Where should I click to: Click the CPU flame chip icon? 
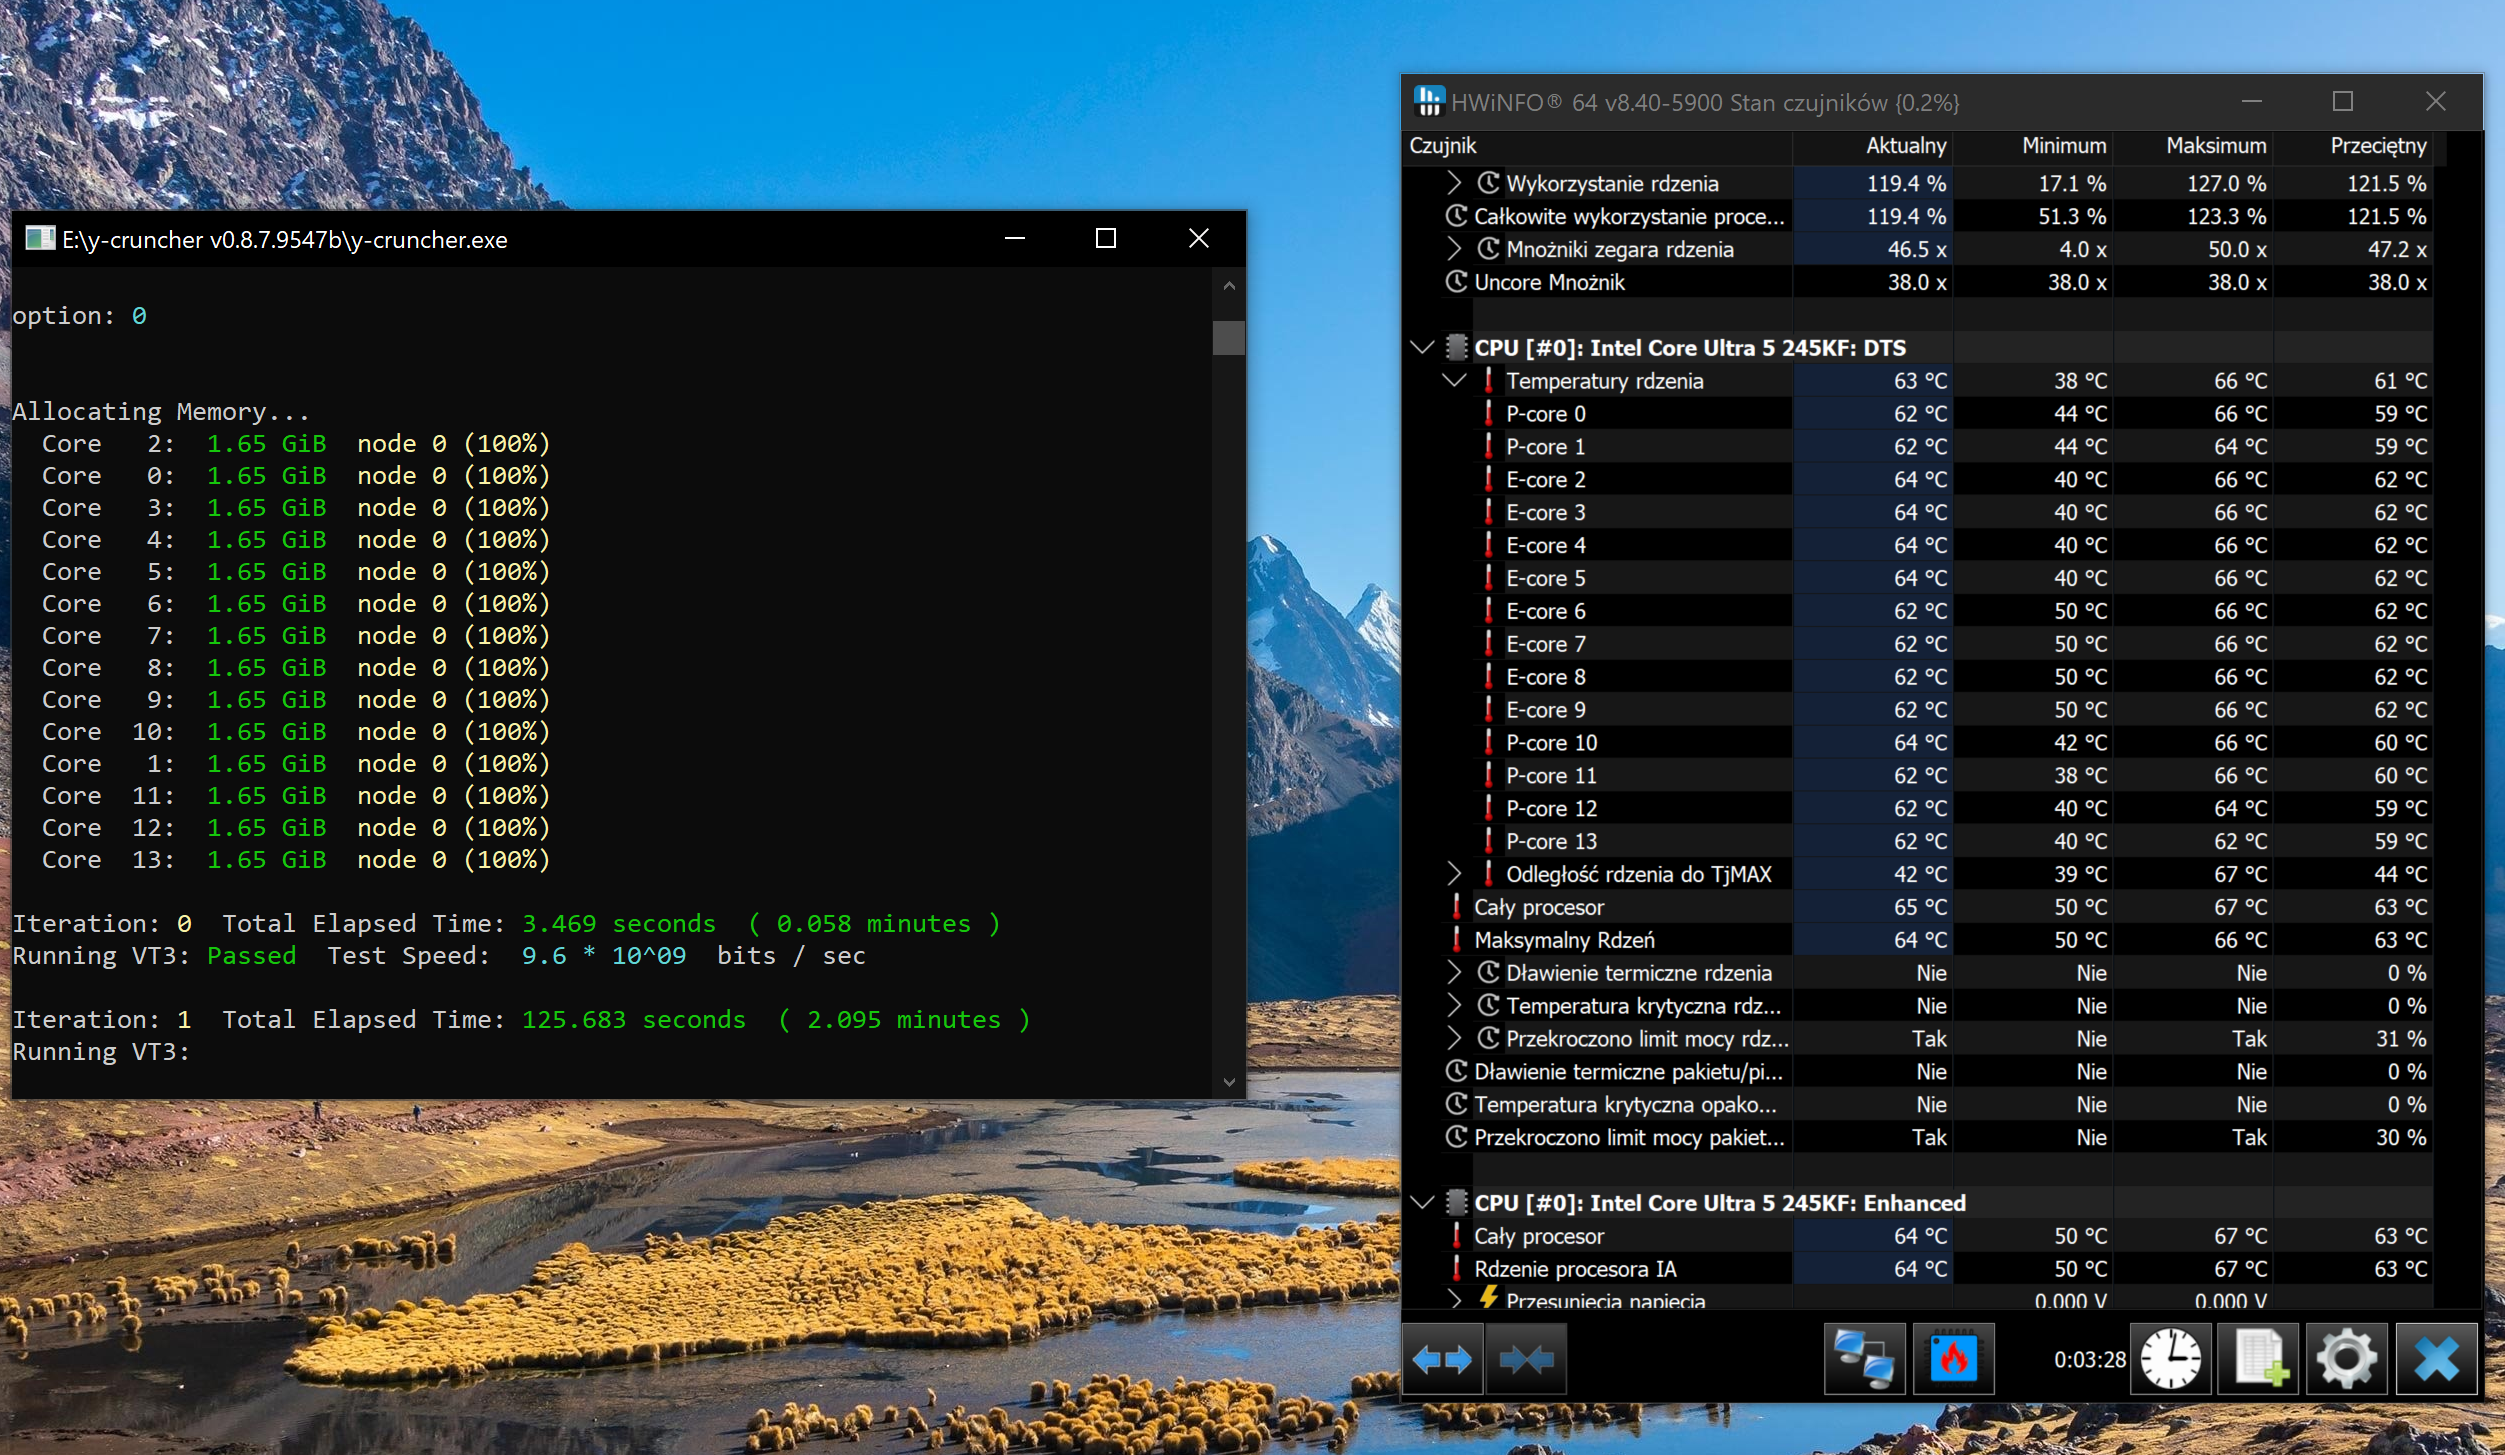pos(1953,1359)
